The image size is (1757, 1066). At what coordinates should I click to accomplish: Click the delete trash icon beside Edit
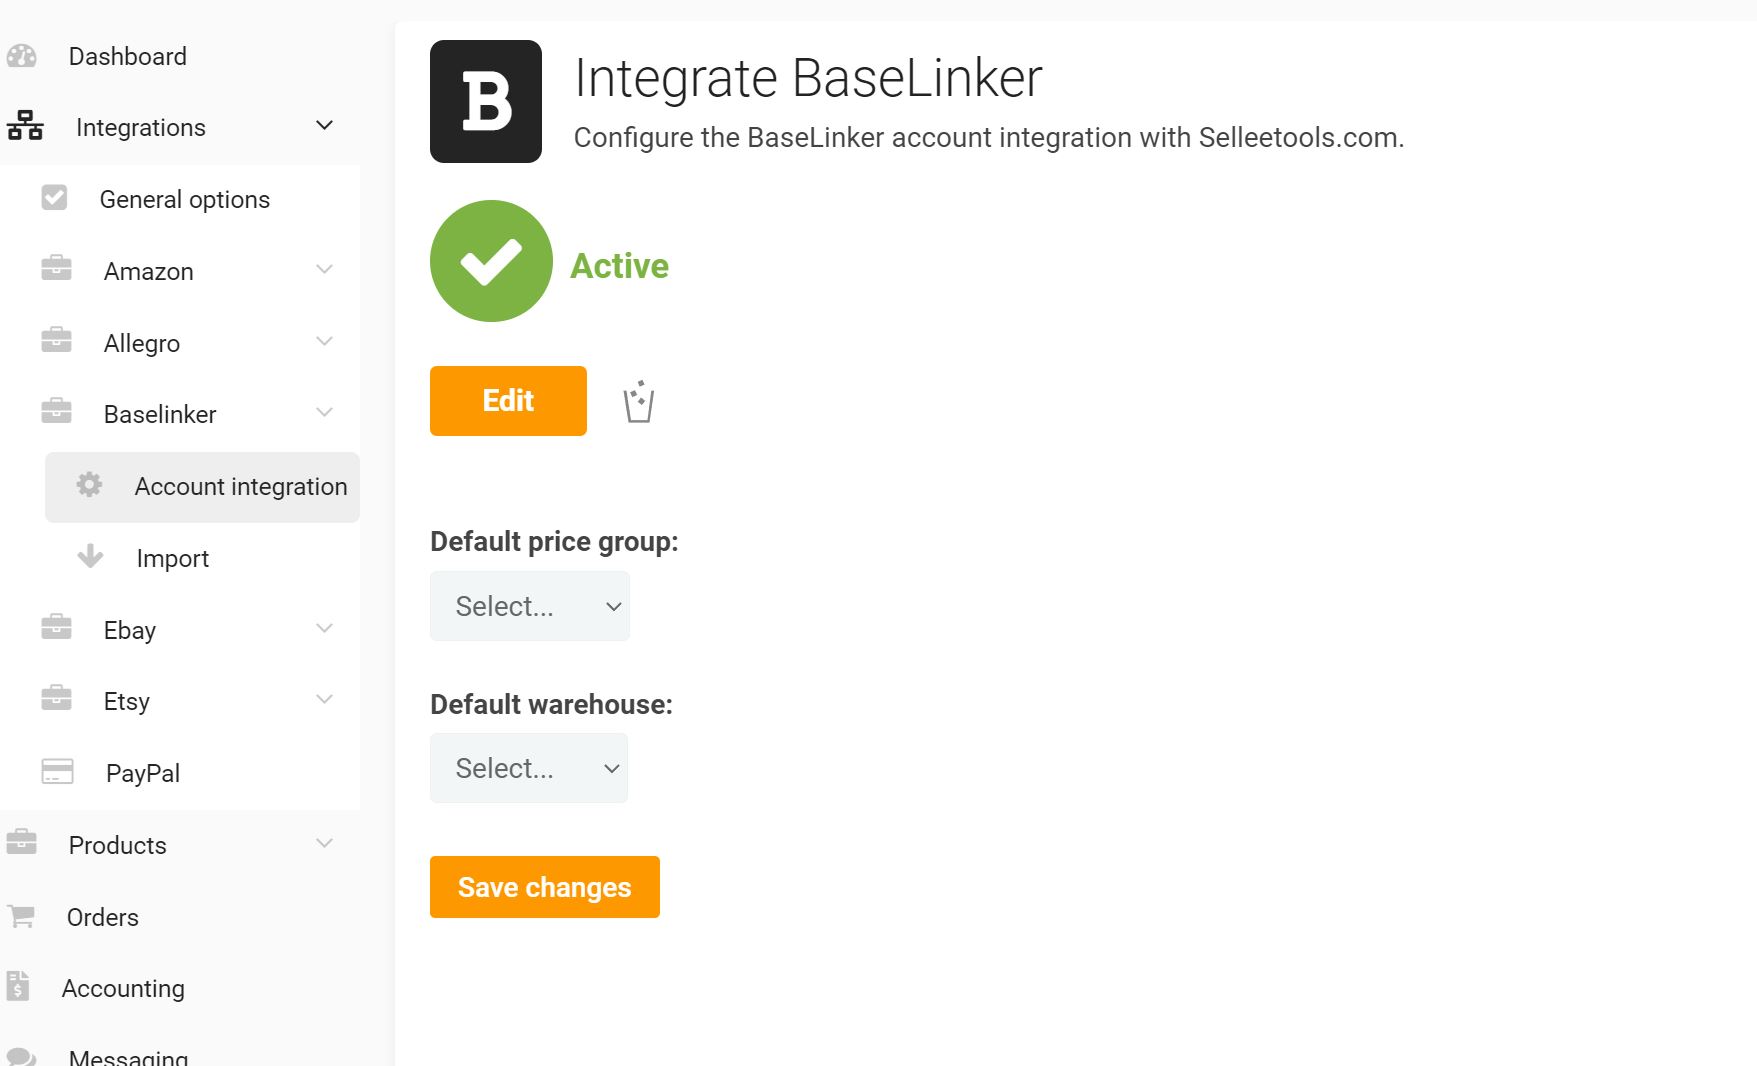pyautogui.click(x=638, y=402)
